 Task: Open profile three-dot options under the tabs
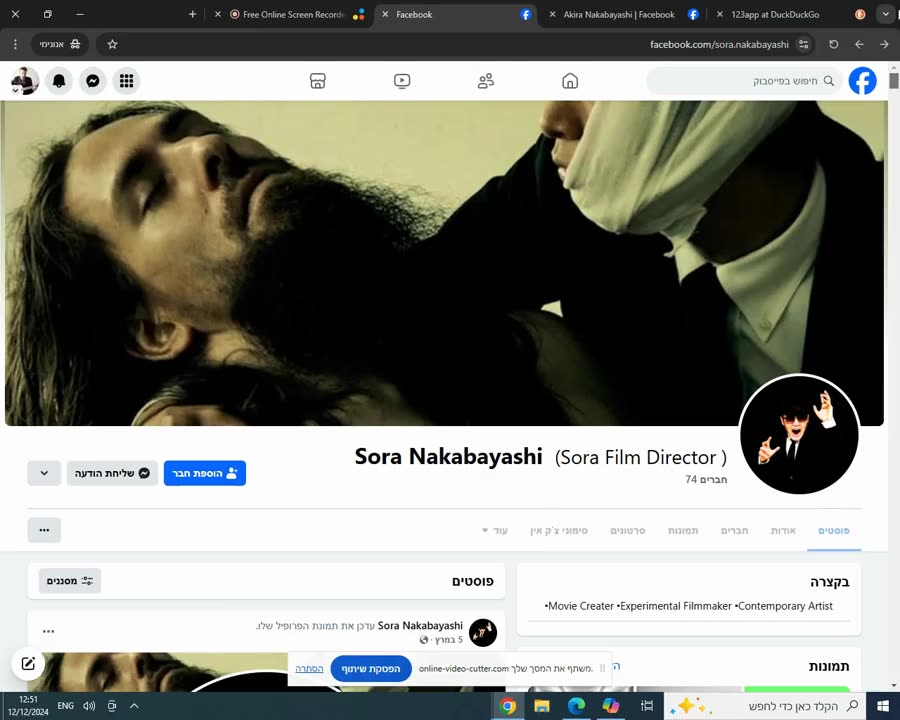coord(44,530)
